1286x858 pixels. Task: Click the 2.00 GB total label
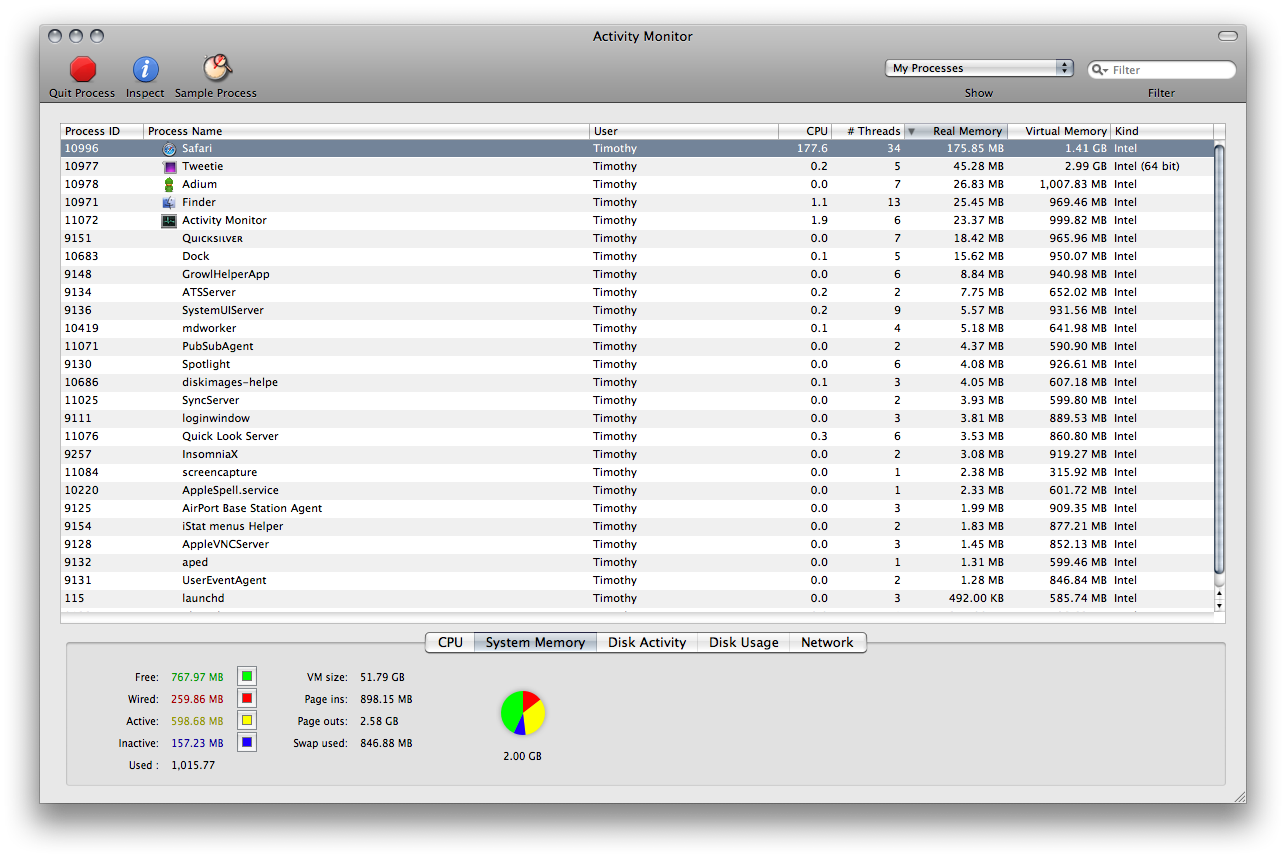click(x=522, y=756)
